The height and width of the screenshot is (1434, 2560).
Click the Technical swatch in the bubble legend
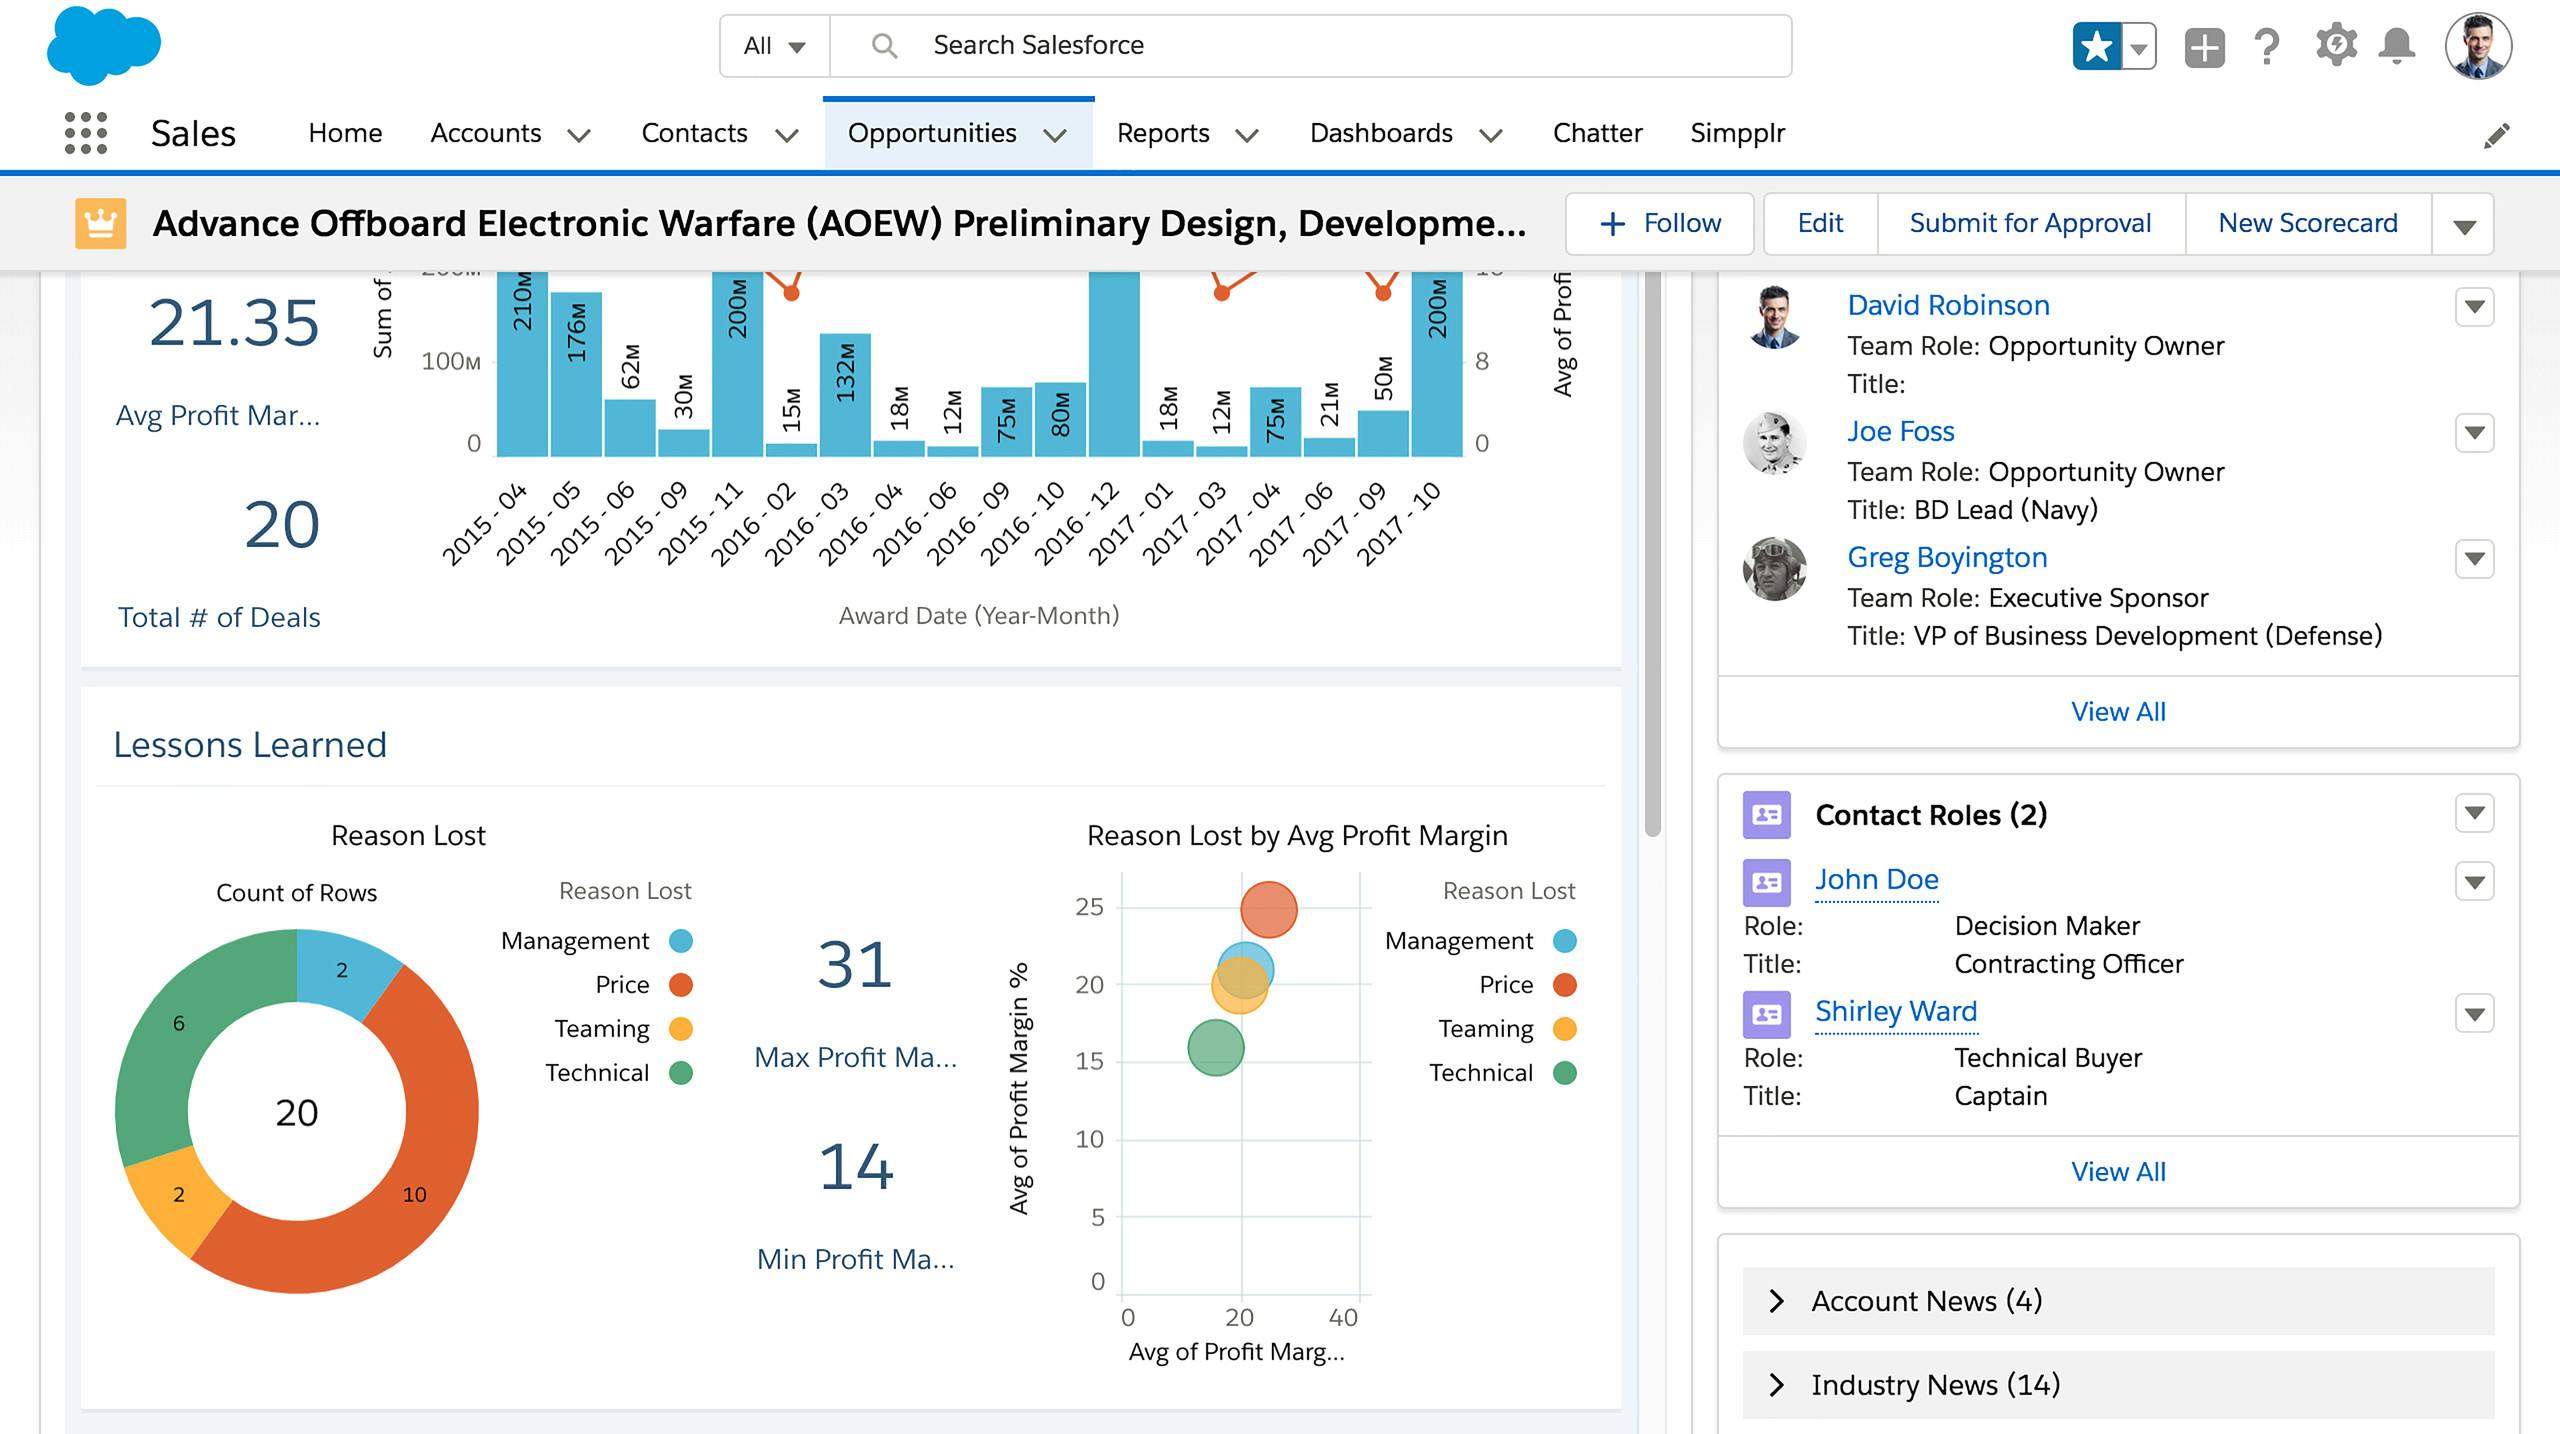click(x=1565, y=1073)
